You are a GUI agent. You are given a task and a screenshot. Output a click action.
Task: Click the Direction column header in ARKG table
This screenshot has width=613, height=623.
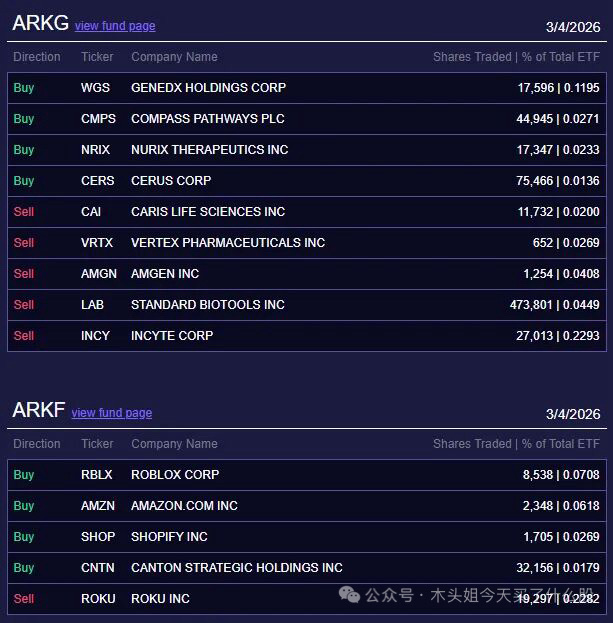37,57
